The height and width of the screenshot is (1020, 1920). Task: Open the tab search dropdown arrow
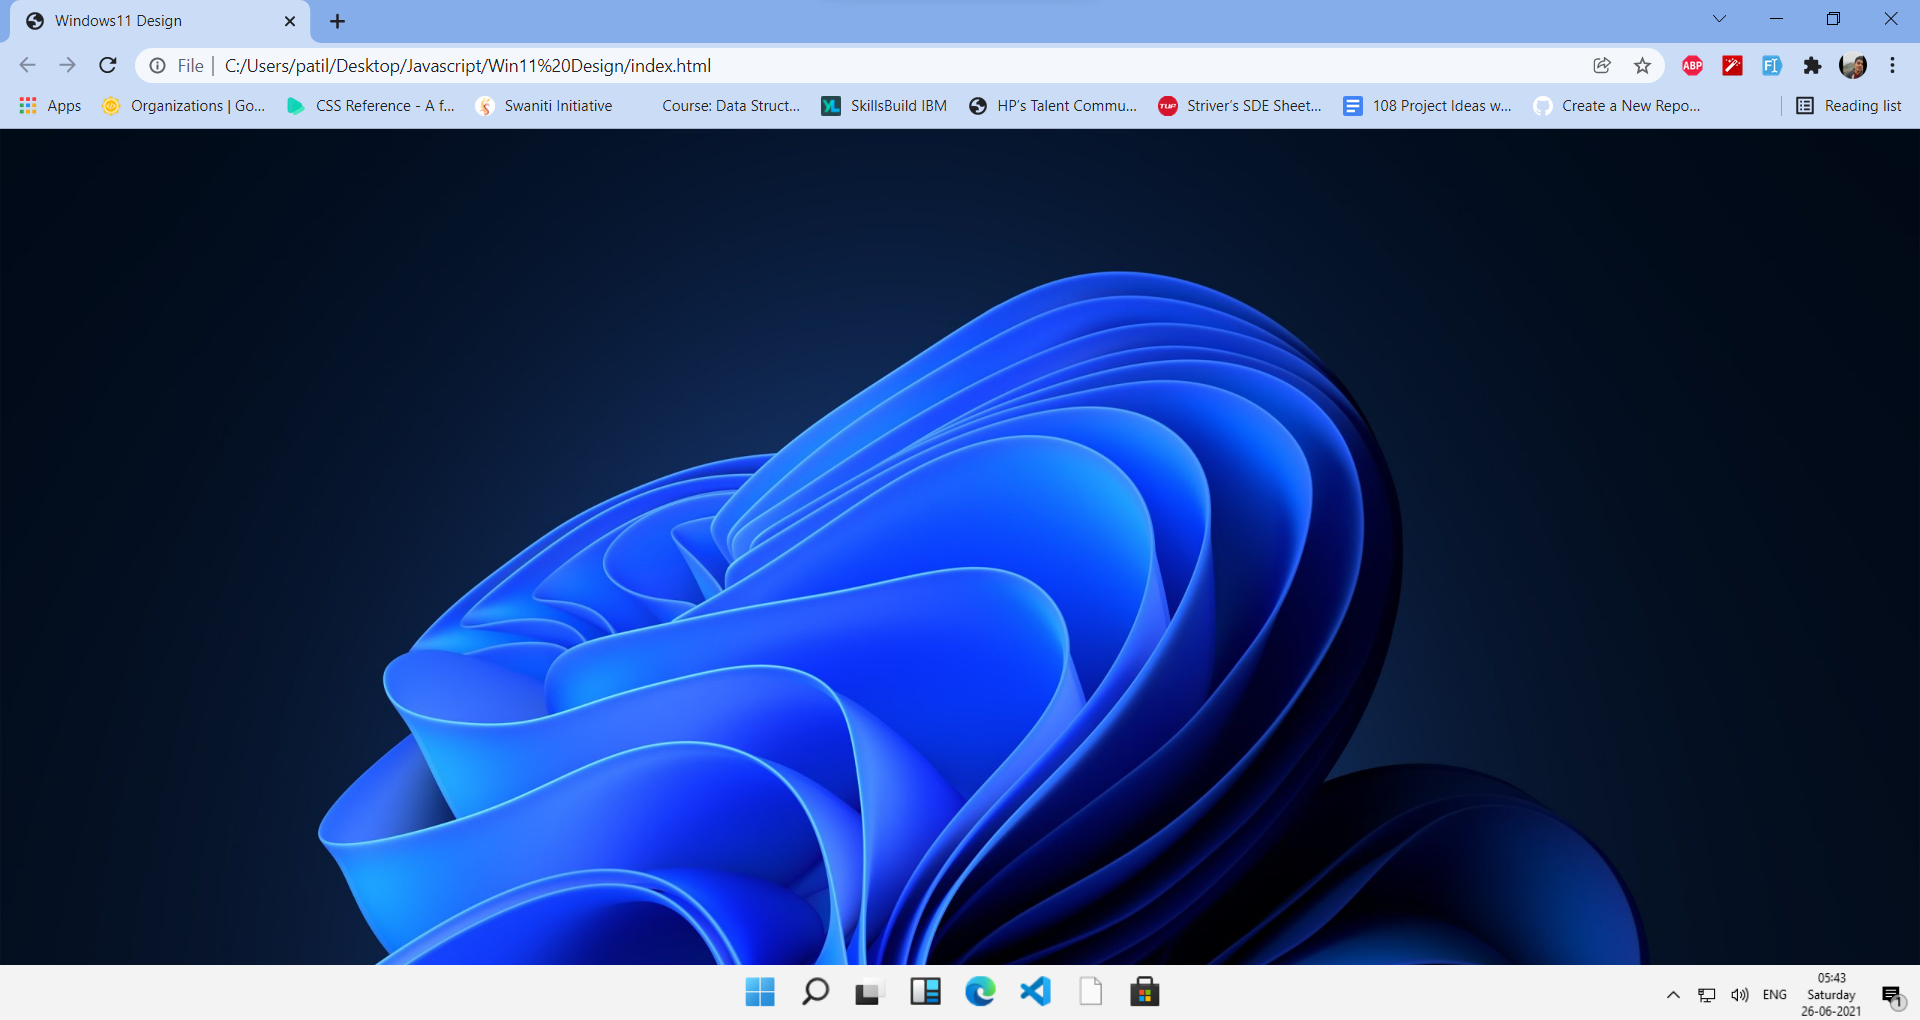(x=1720, y=18)
